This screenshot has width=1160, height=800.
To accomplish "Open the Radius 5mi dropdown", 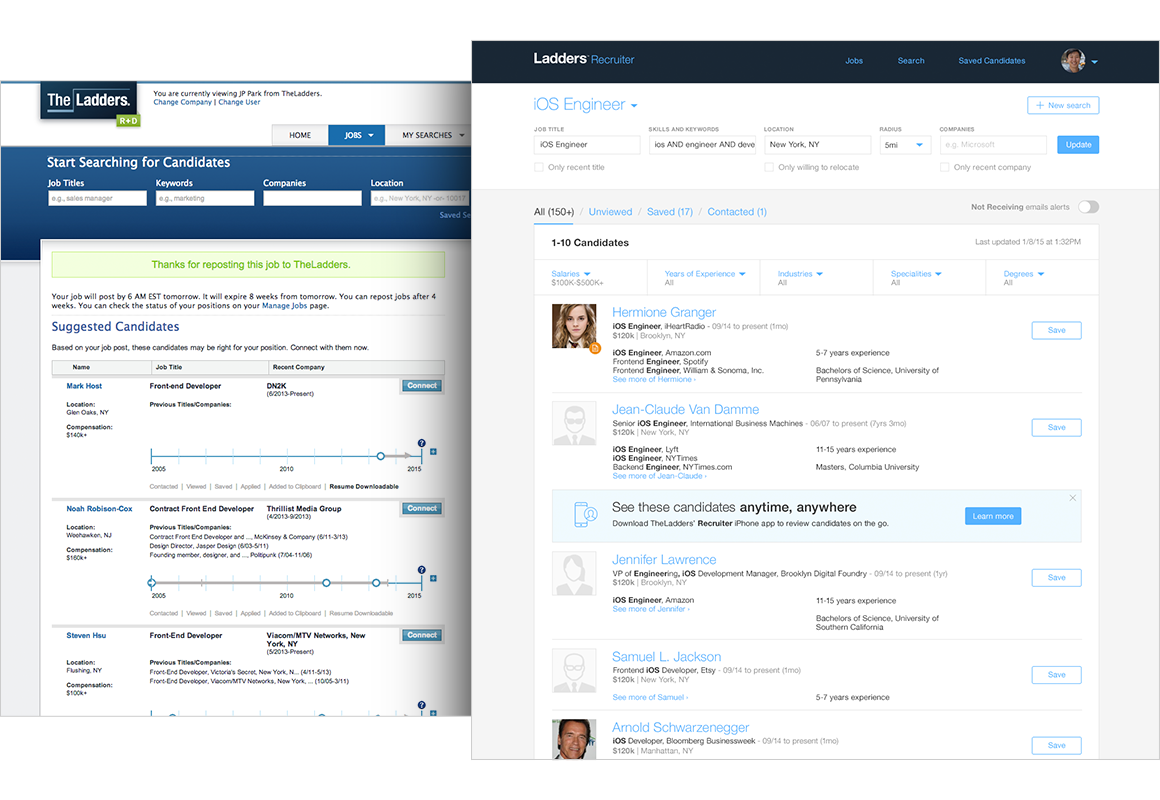I will tap(904, 145).
